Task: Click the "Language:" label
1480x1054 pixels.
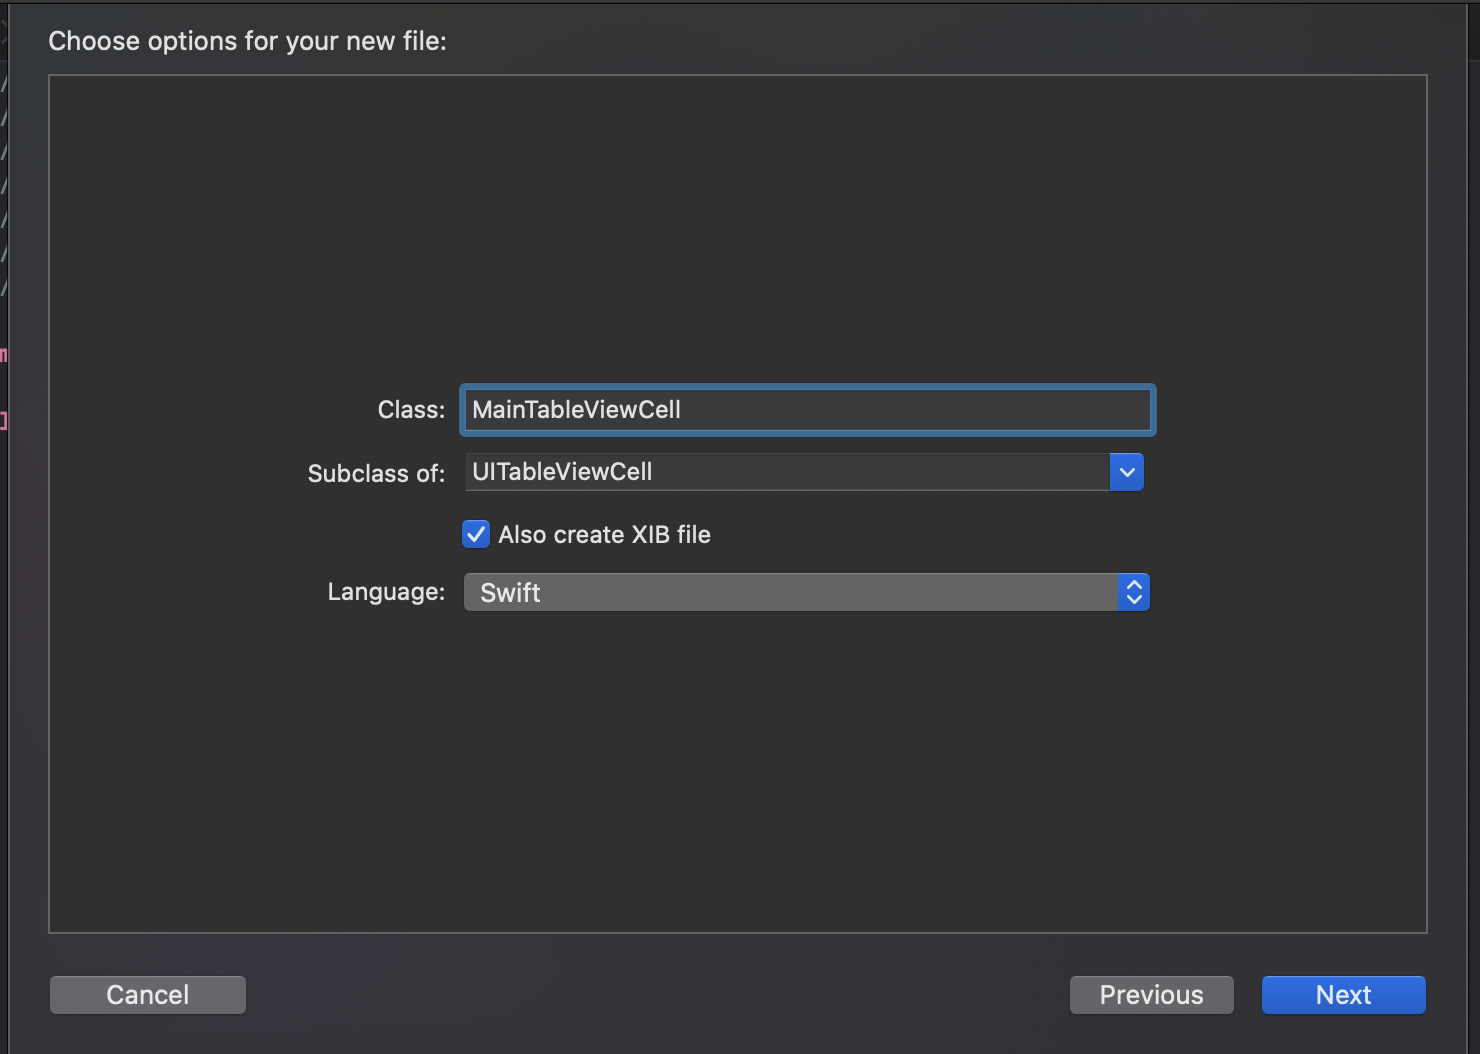Action: [x=386, y=592]
